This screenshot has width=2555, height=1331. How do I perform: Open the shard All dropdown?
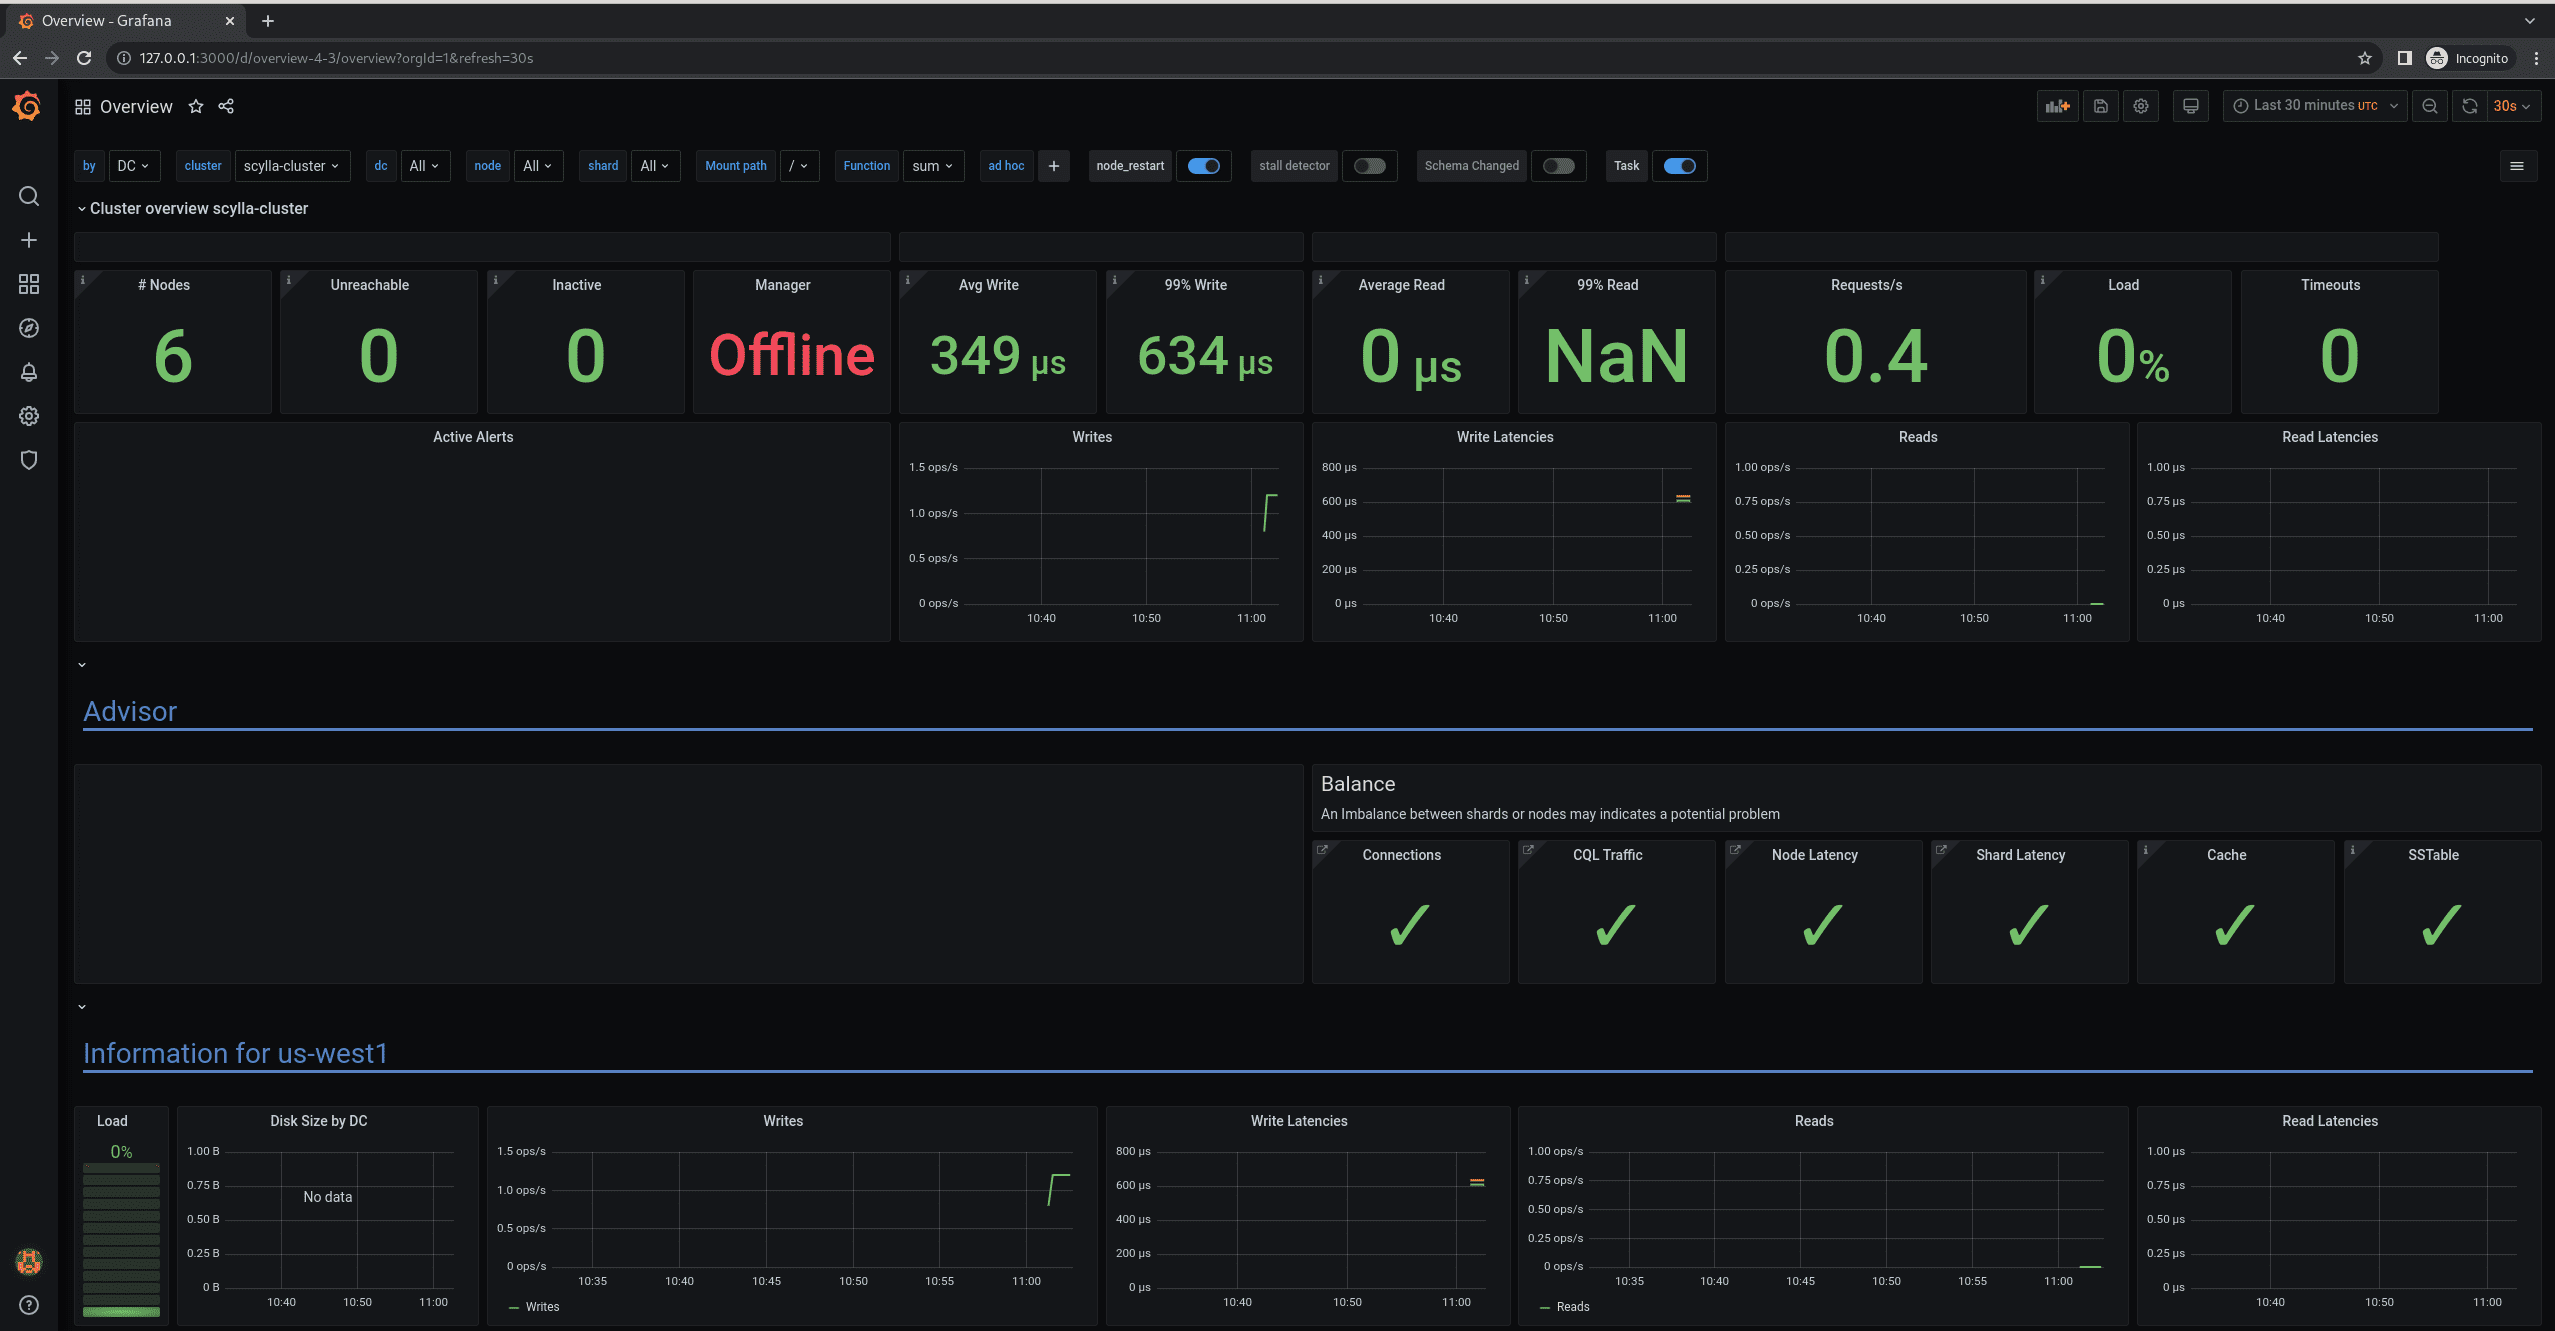click(655, 166)
